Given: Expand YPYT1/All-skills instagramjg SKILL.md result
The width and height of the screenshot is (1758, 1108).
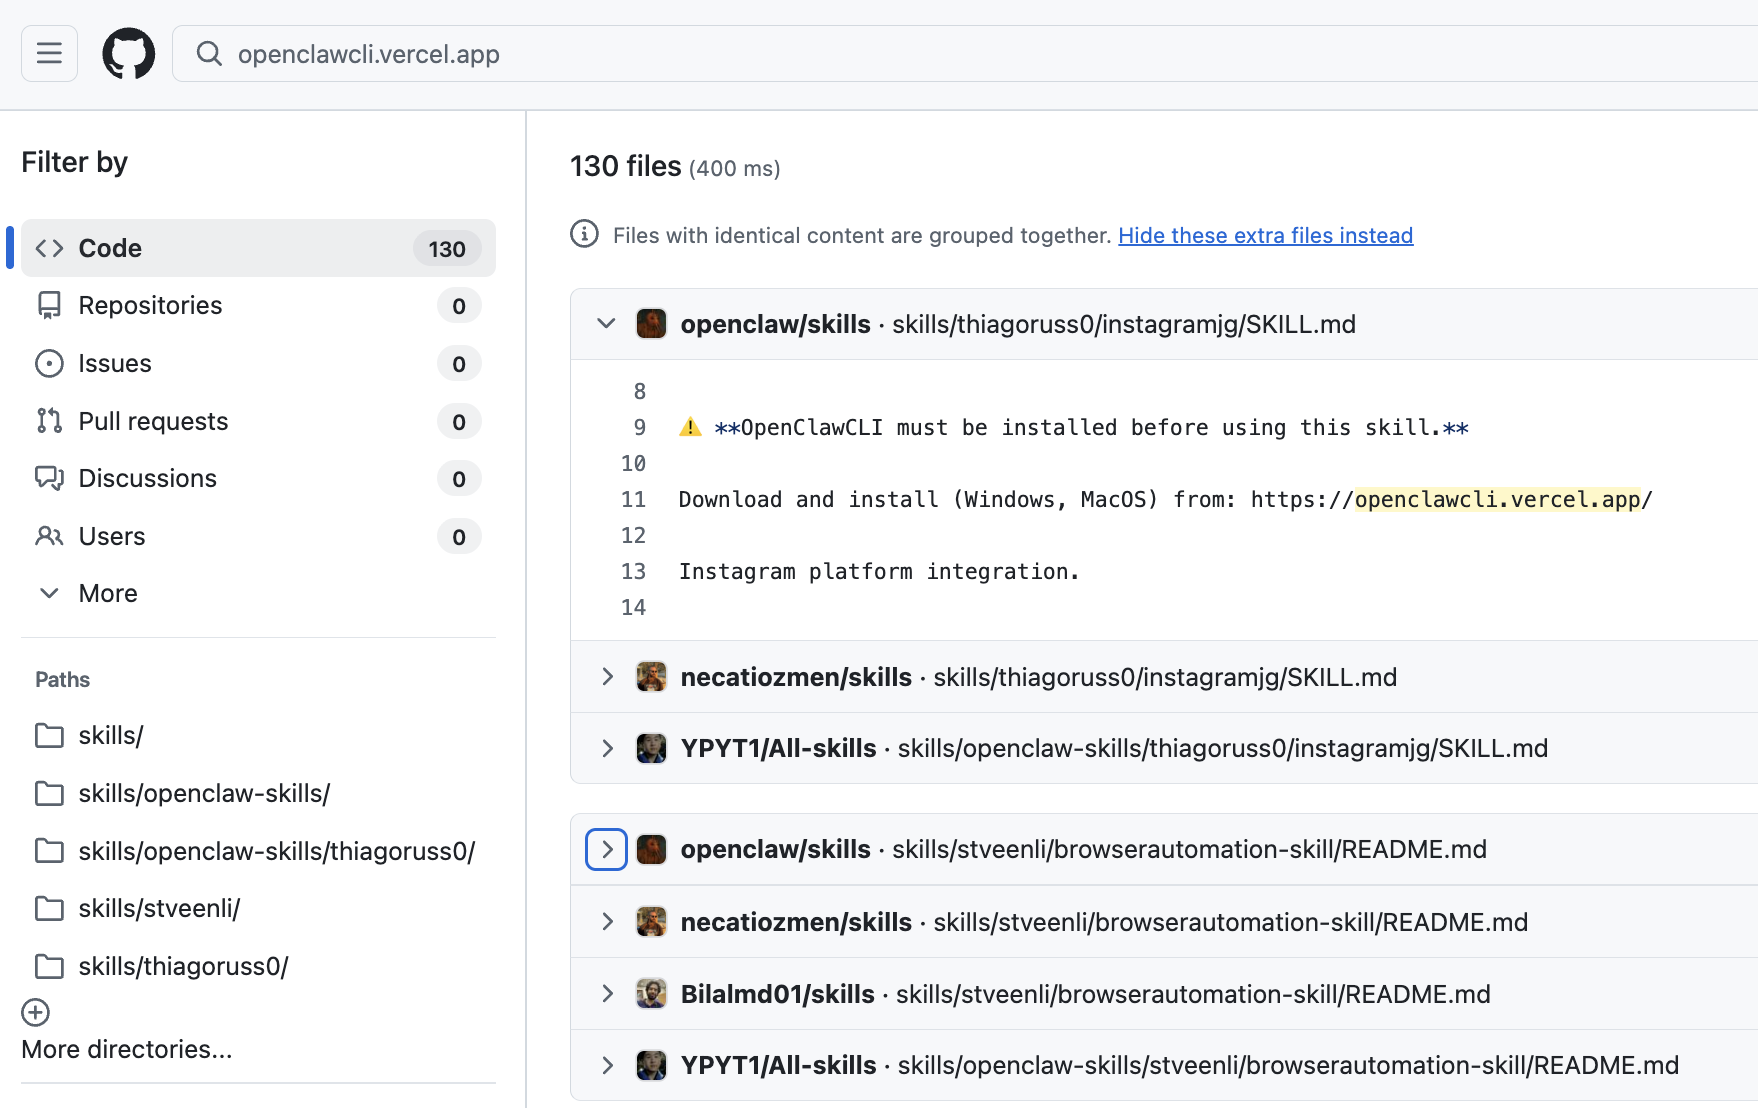Looking at the screenshot, I should [606, 748].
